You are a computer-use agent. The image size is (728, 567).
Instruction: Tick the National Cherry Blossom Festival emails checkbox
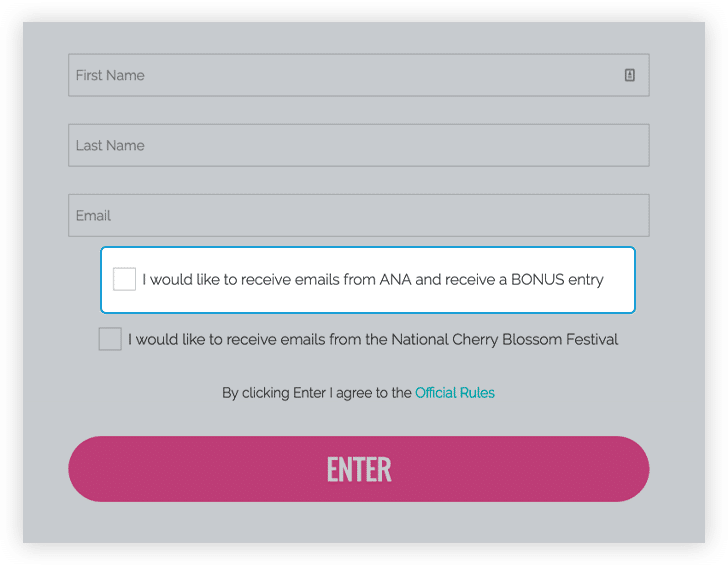point(110,339)
